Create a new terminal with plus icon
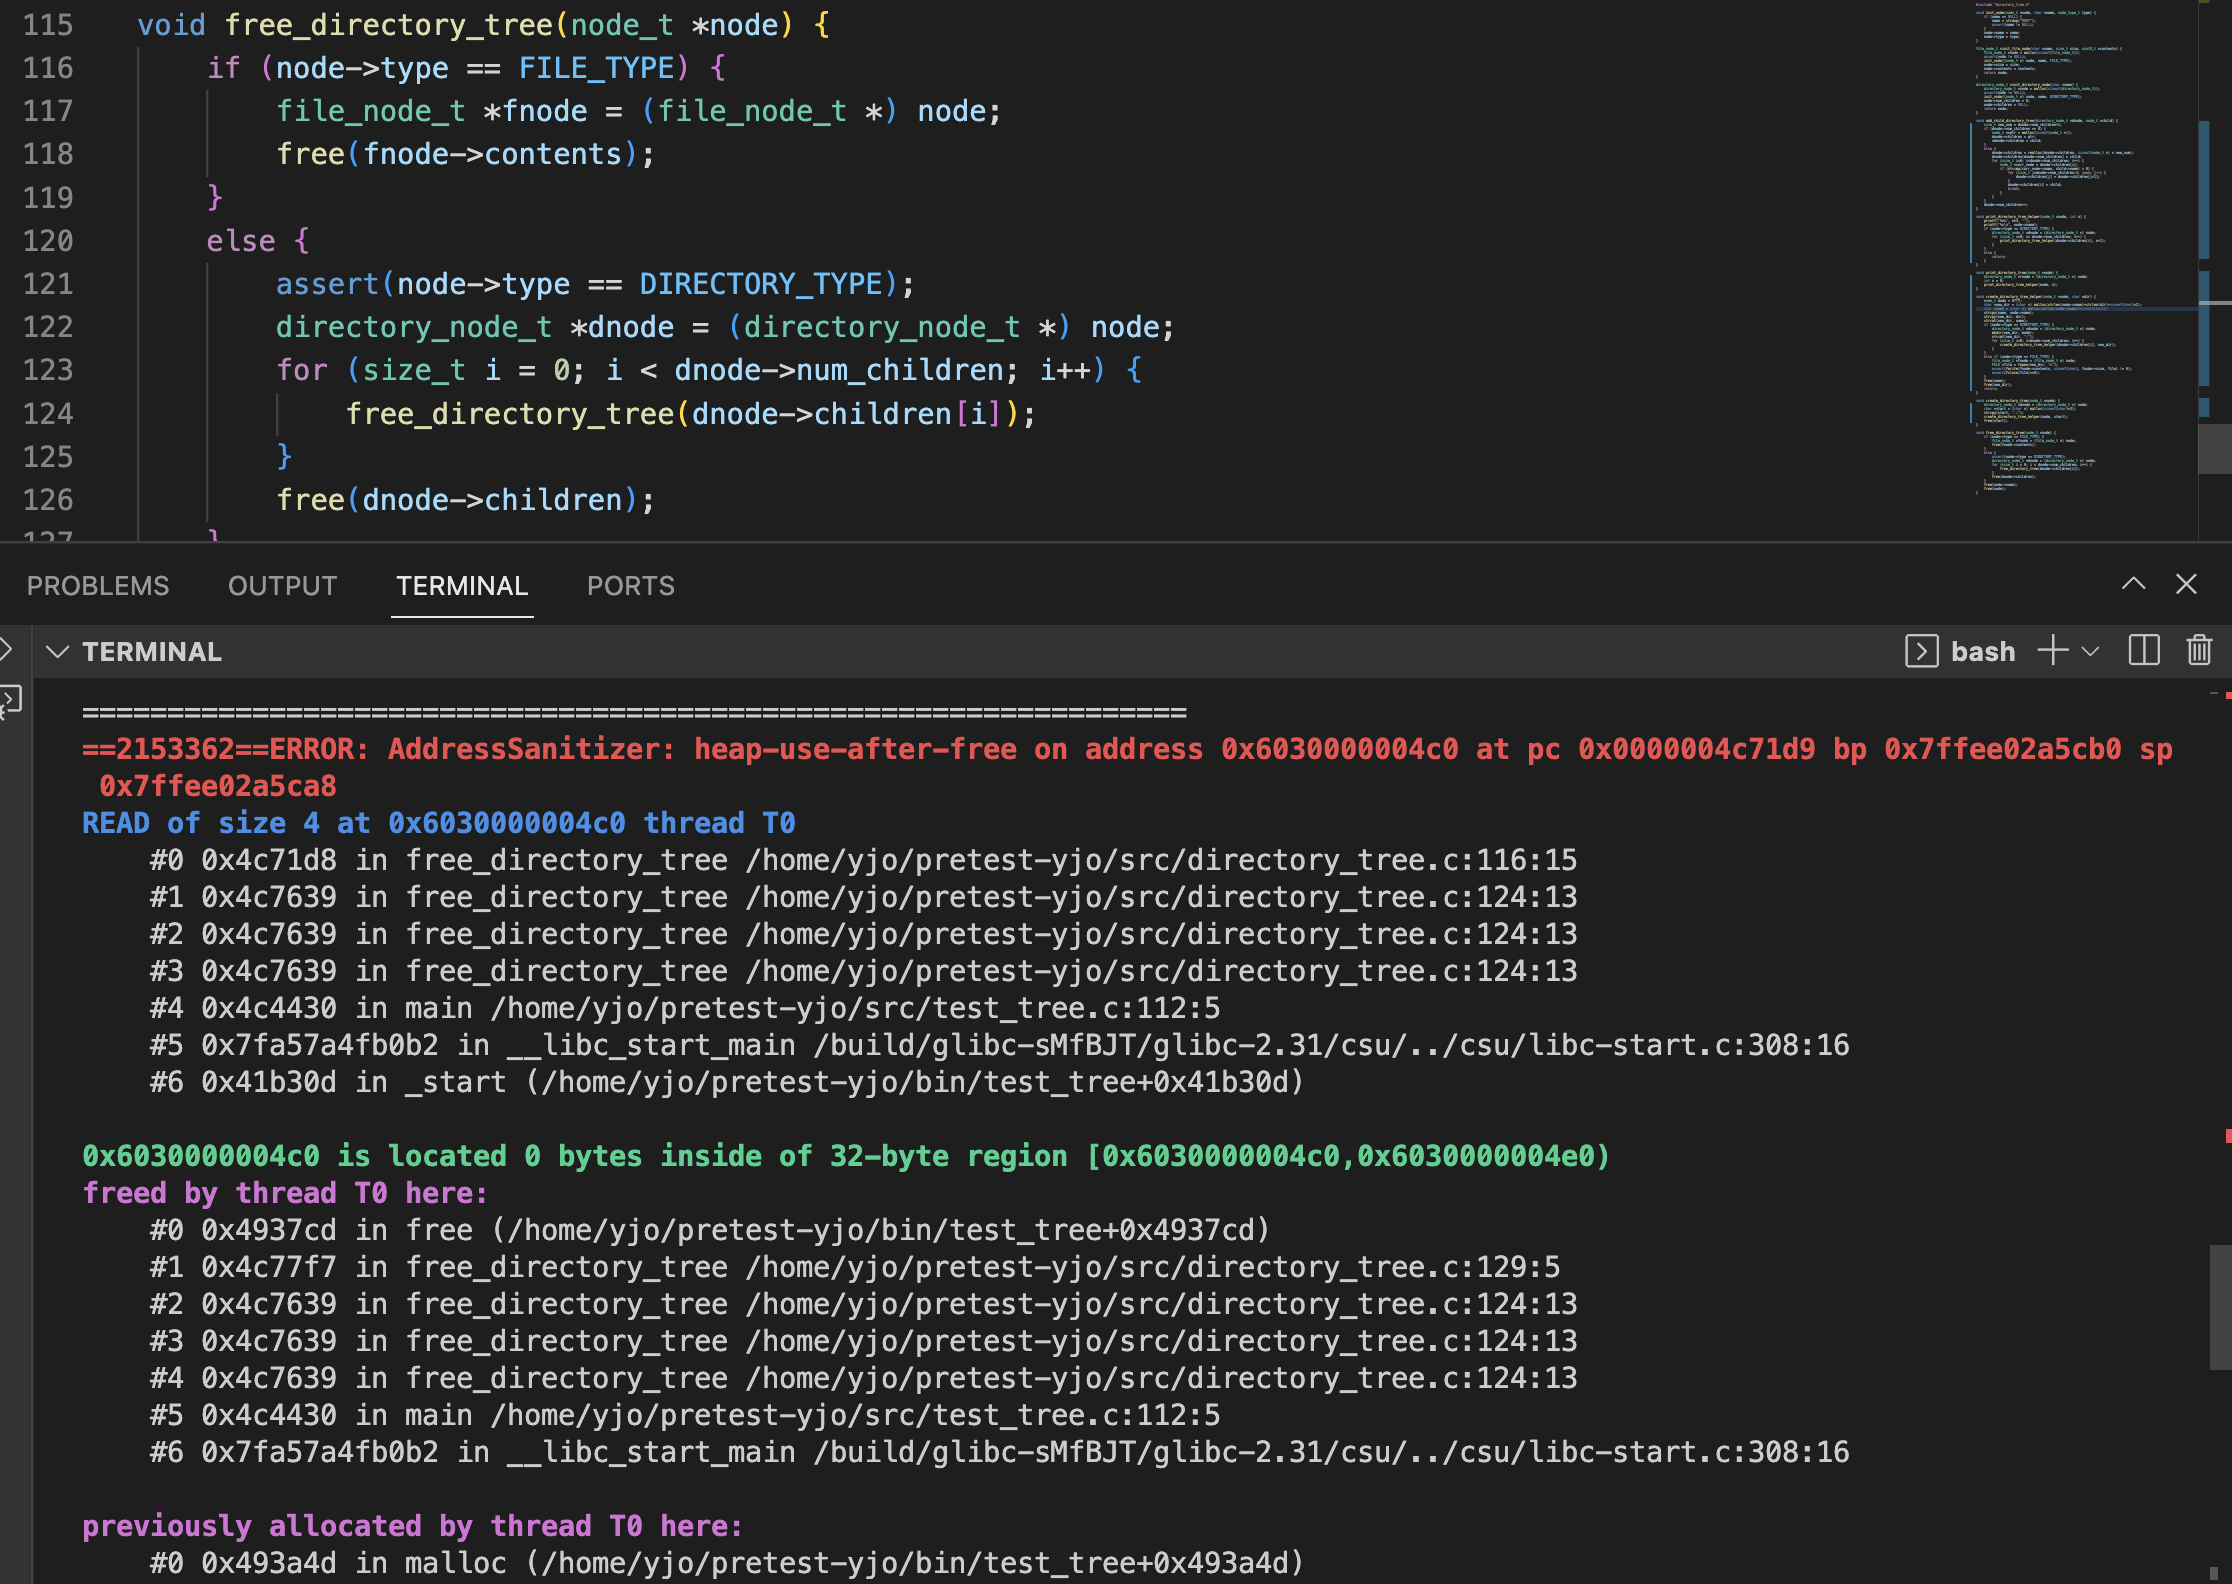The image size is (2232, 1584). coord(2052,651)
